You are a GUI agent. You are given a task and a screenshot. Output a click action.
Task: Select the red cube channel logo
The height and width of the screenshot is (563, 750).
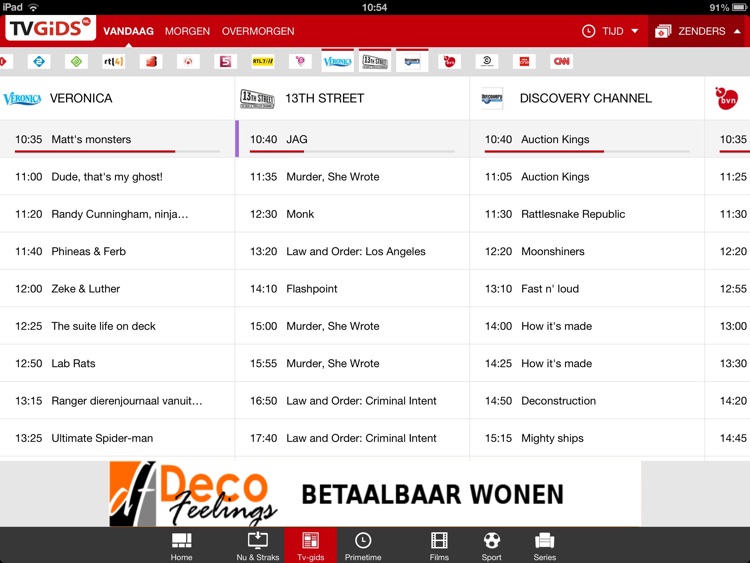pyautogui.click(x=151, y=61)
